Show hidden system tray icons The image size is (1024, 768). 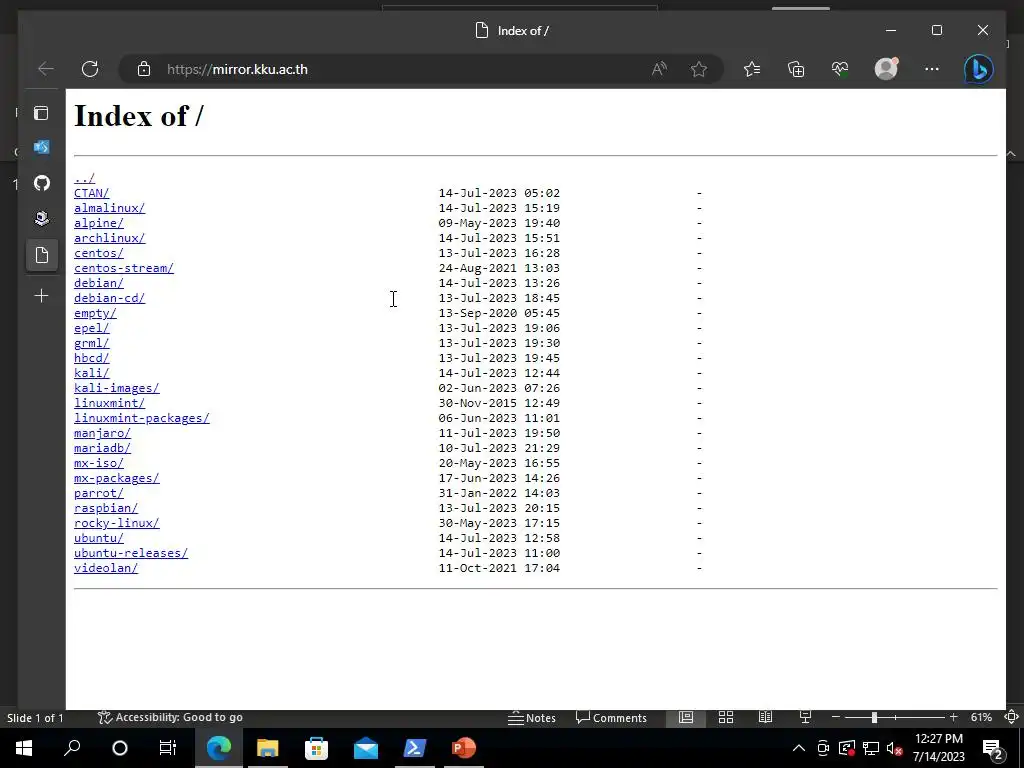coord(798,748)
